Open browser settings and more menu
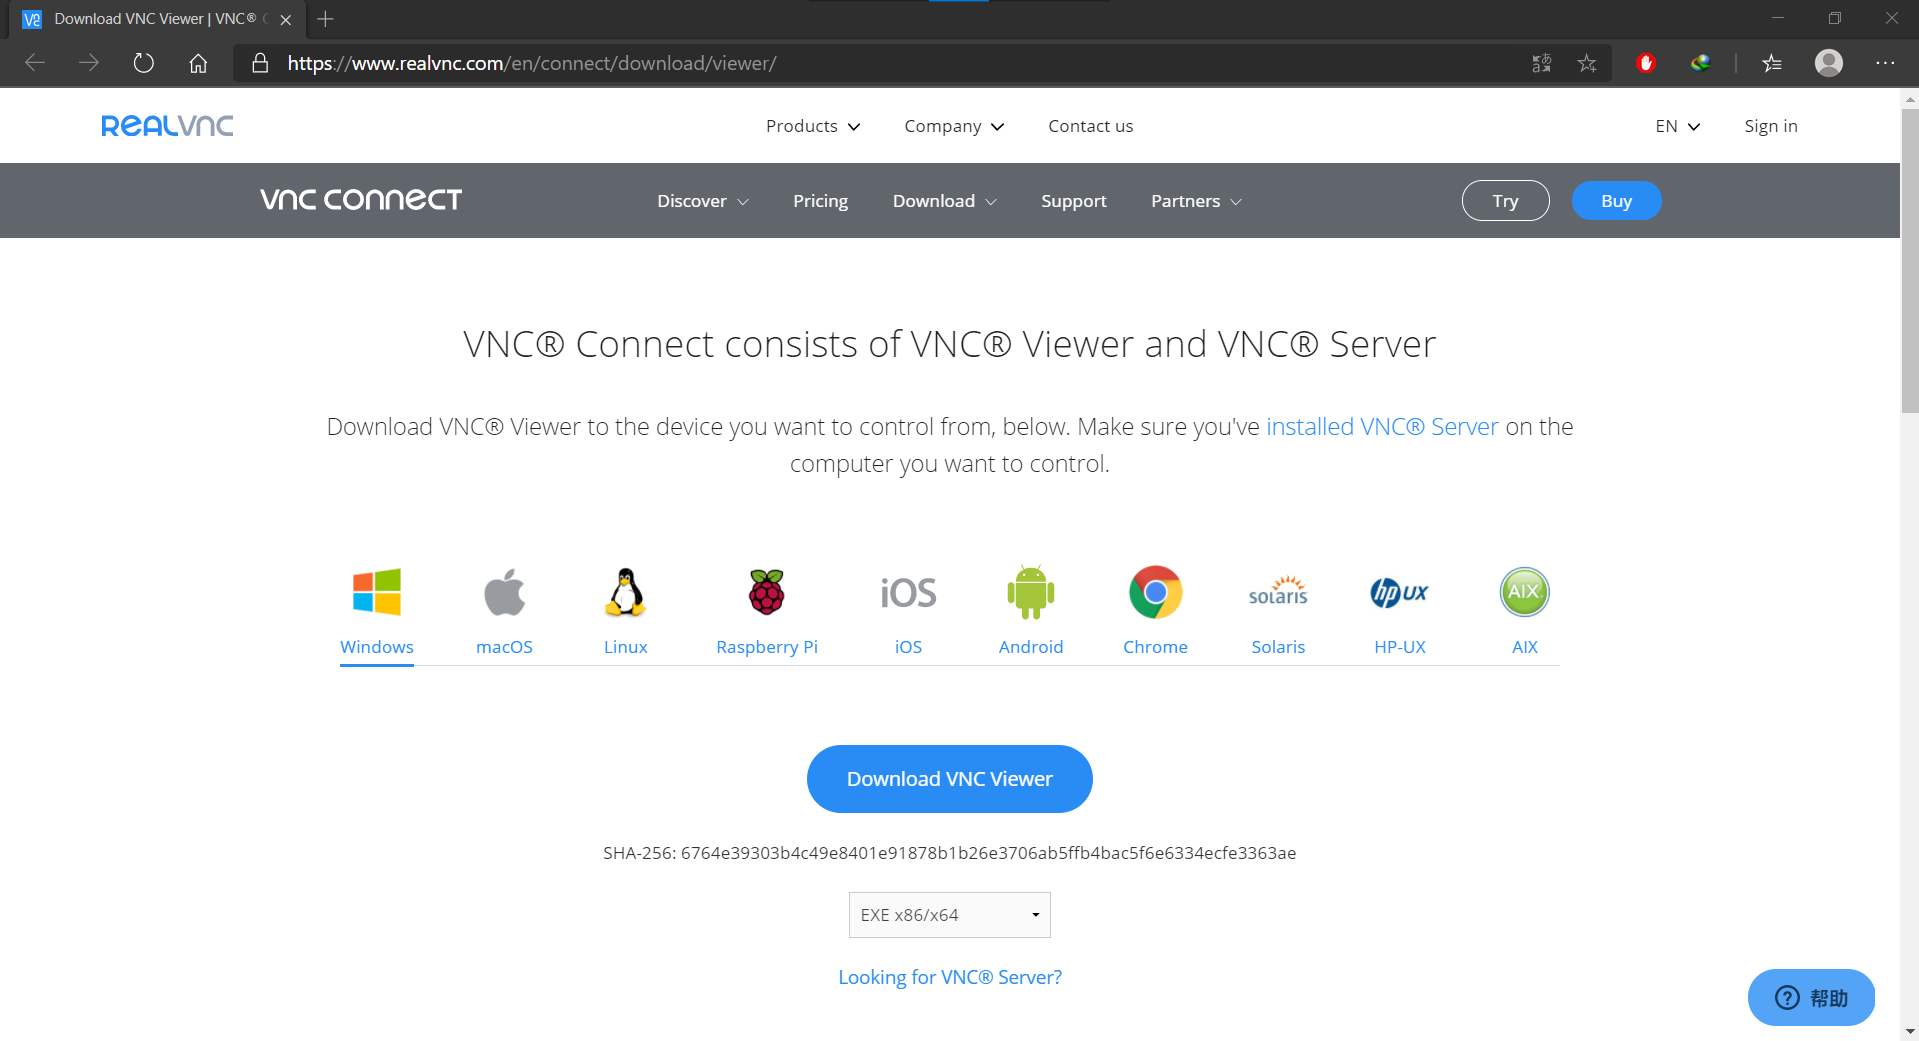This screenshot has height=1041, width=1919. pyautogui.click(x=1885, y=63)
